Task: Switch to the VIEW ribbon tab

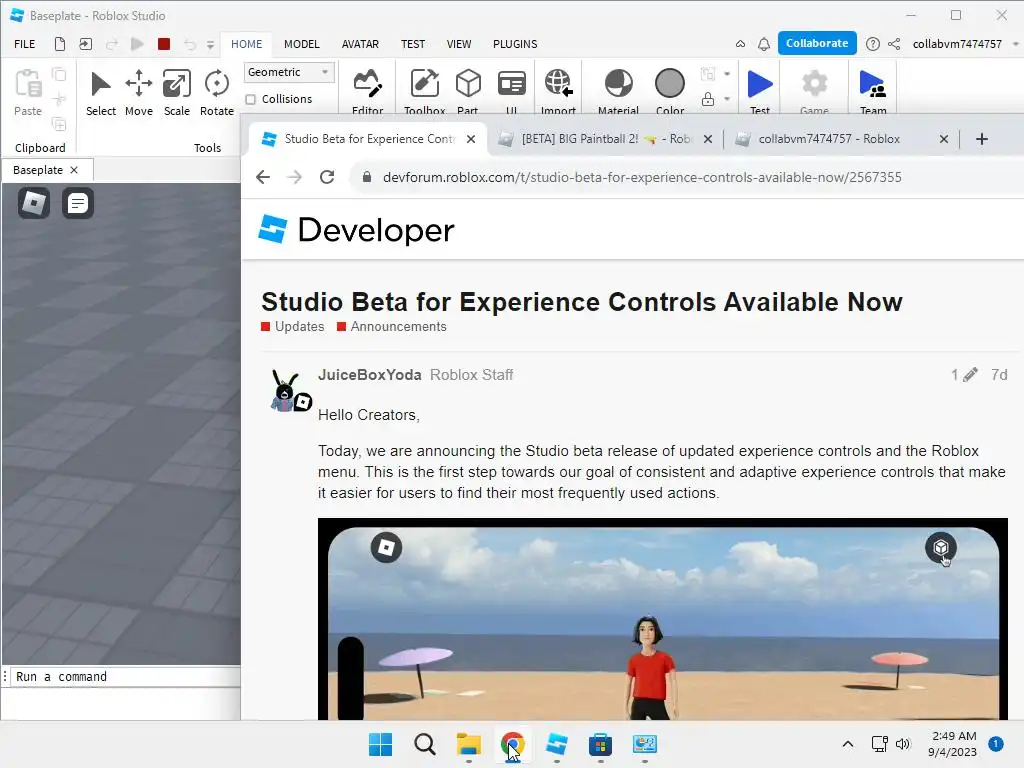Action: (x=458, y=44)
